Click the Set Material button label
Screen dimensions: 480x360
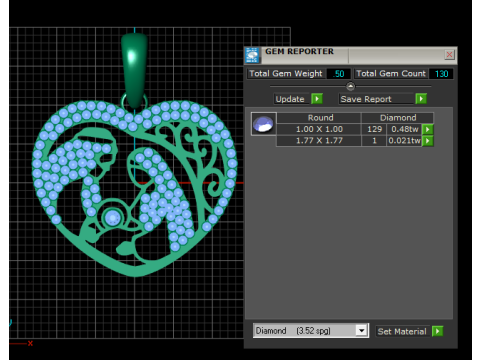402,331
